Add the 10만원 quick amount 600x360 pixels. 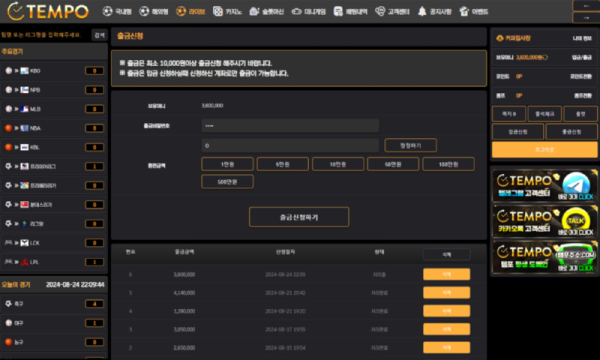(x=338, y=164)
